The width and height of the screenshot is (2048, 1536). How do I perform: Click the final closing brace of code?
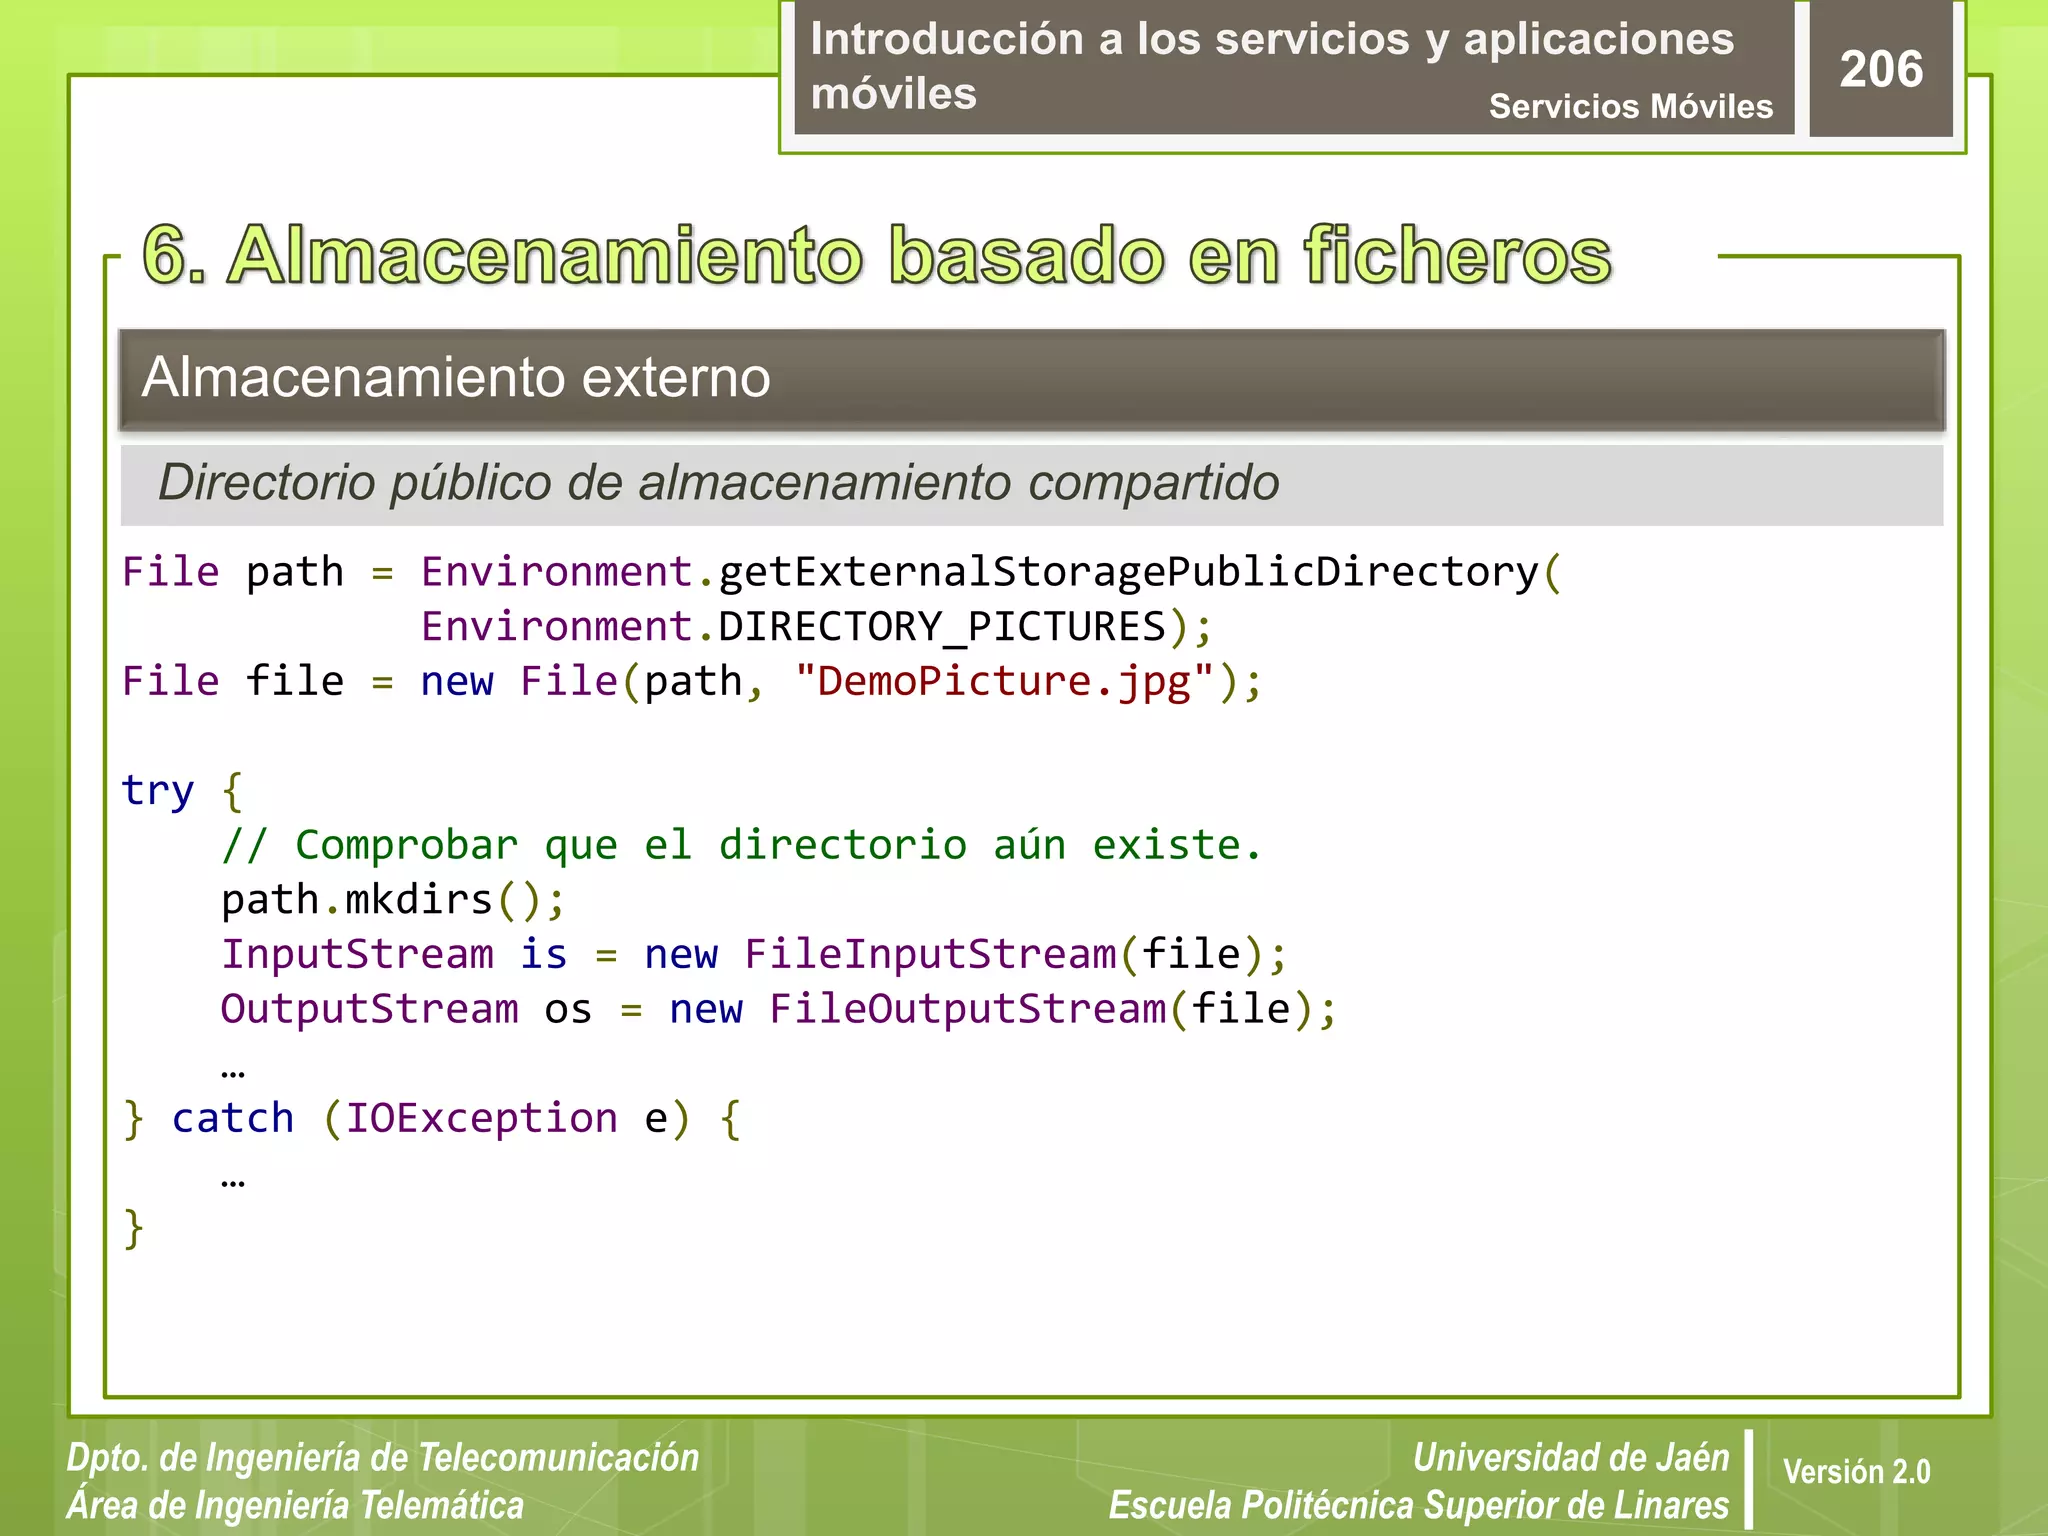point(134,1228)
